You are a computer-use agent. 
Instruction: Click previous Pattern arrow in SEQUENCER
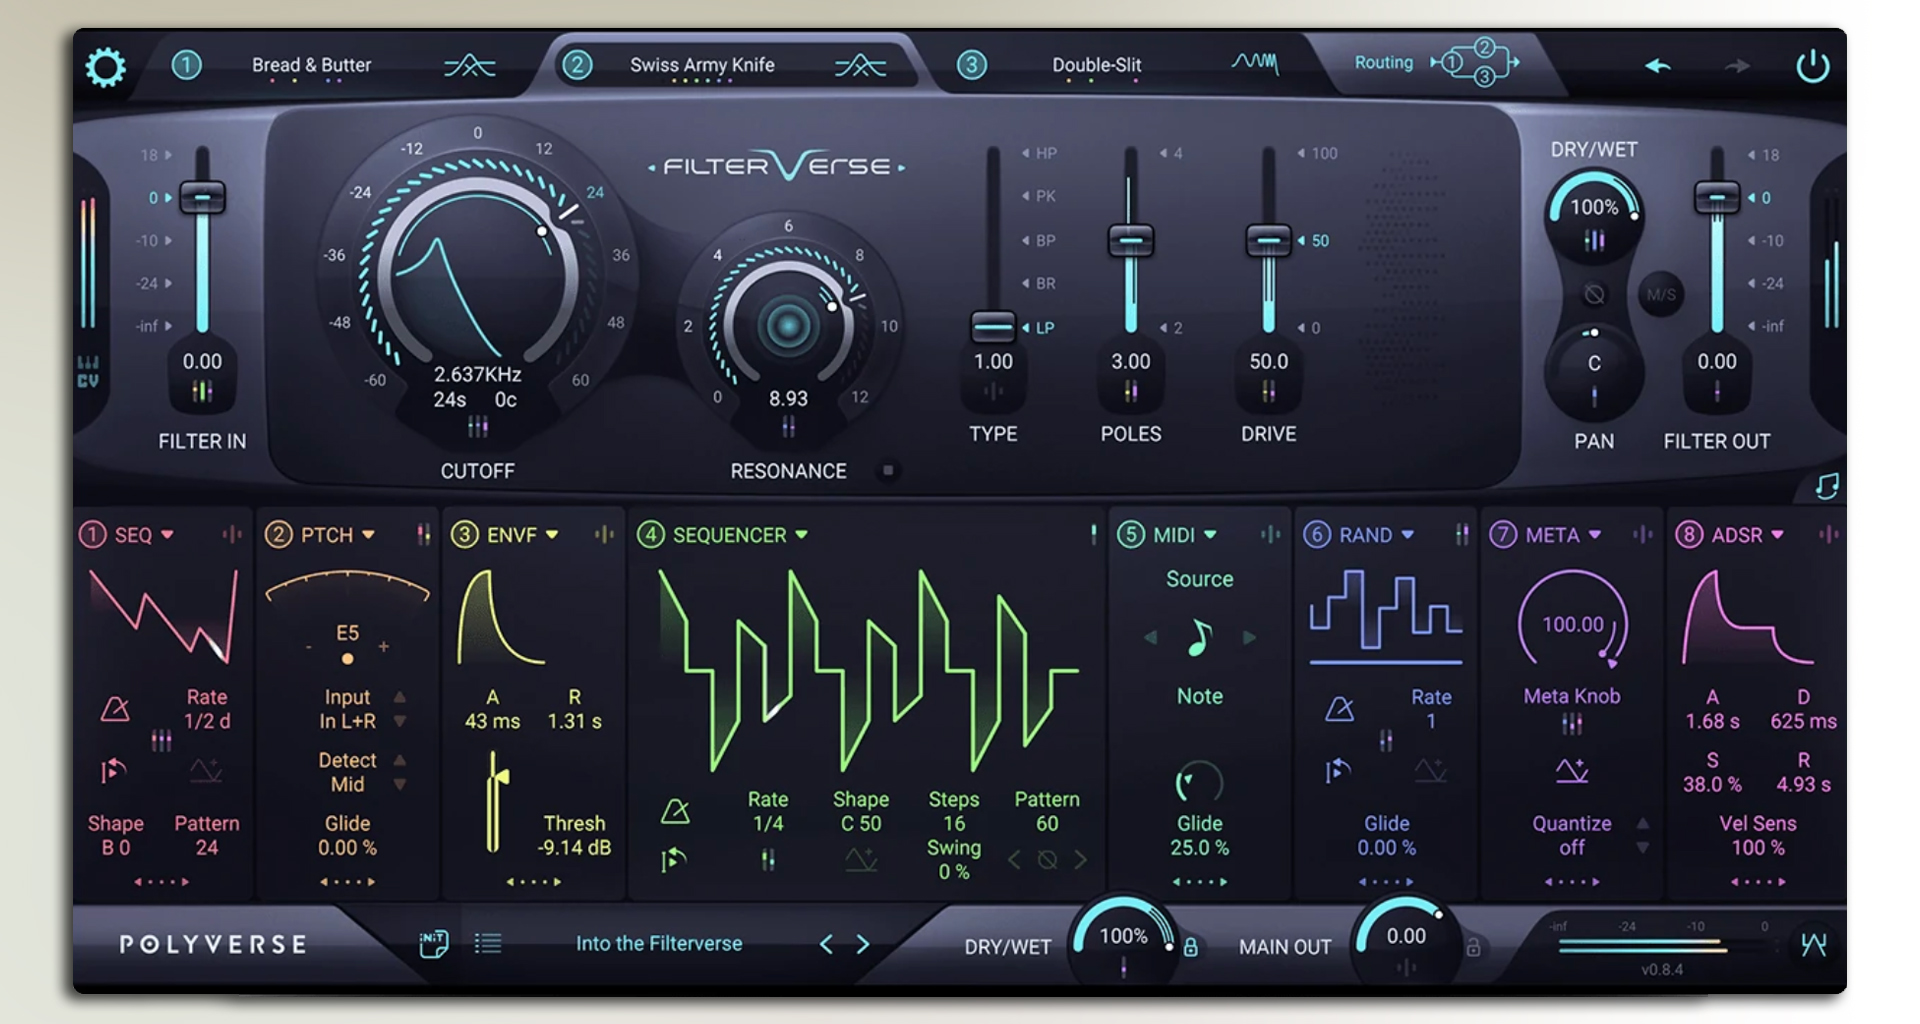tap(1015, 860)
